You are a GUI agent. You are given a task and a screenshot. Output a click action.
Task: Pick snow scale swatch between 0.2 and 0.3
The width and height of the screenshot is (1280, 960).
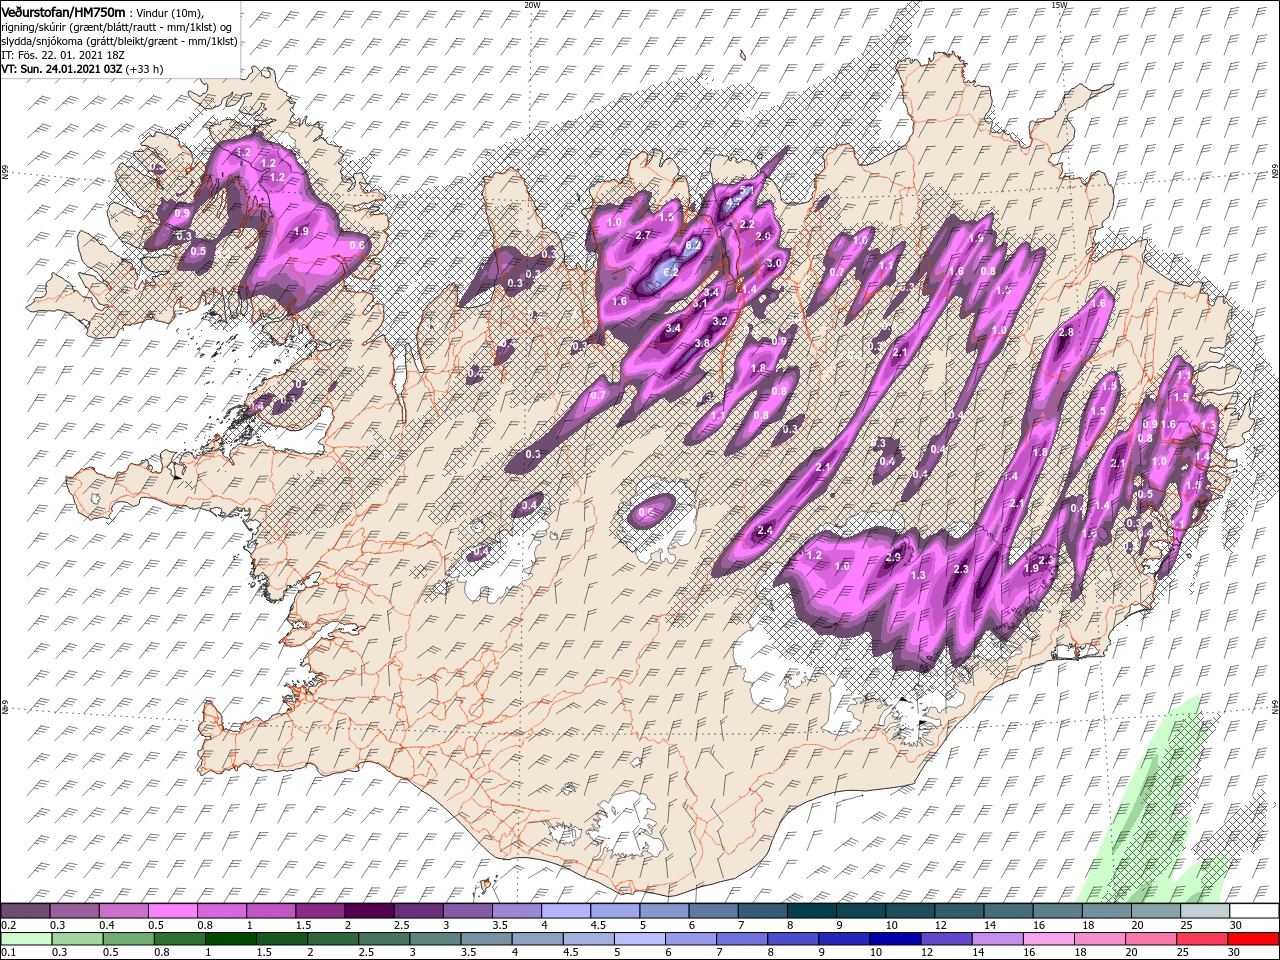point(27,911)
